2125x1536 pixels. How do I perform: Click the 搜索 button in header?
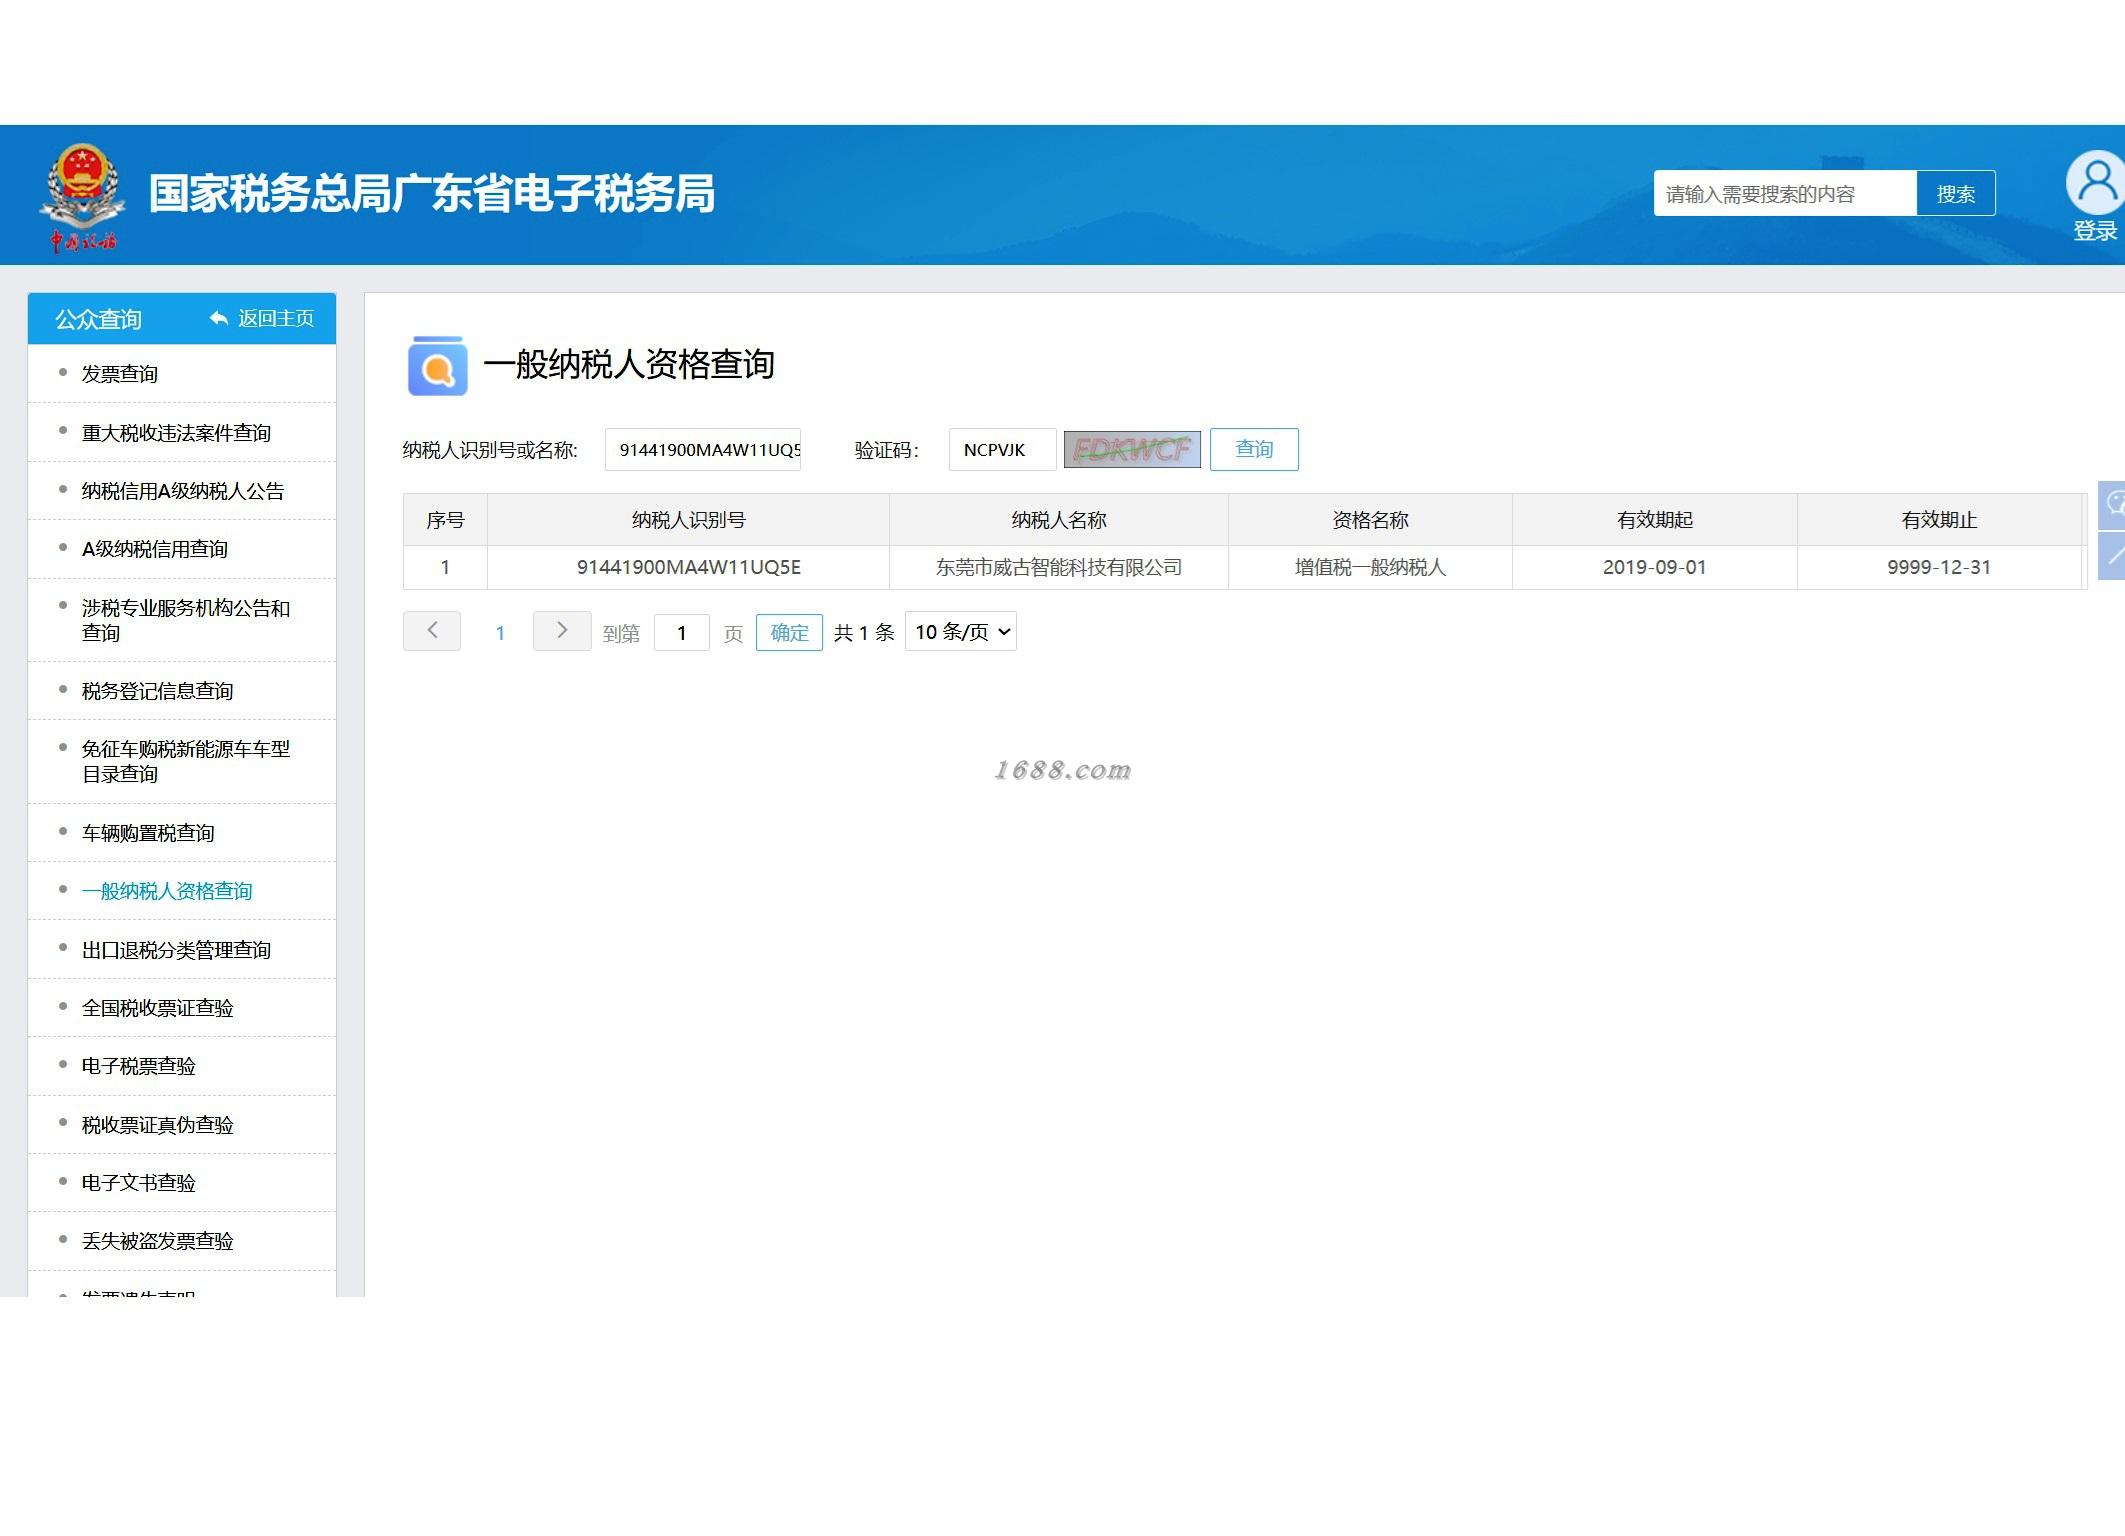click(1955, 194)
